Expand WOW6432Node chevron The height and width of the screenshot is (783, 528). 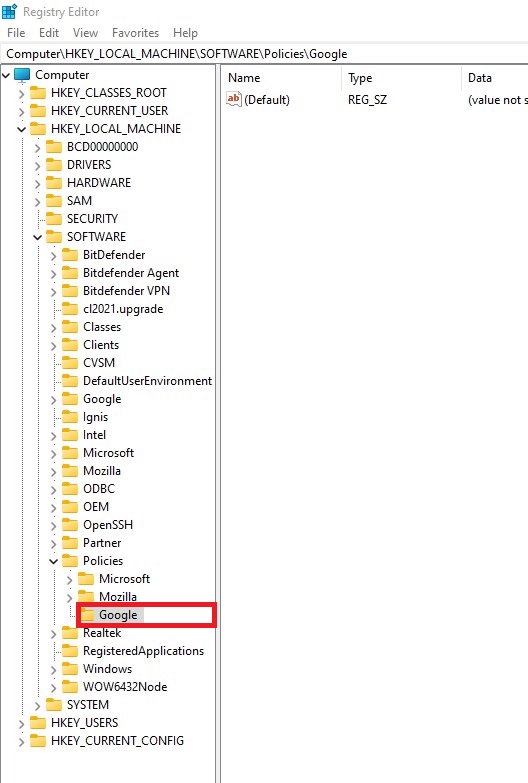point(53,687)
